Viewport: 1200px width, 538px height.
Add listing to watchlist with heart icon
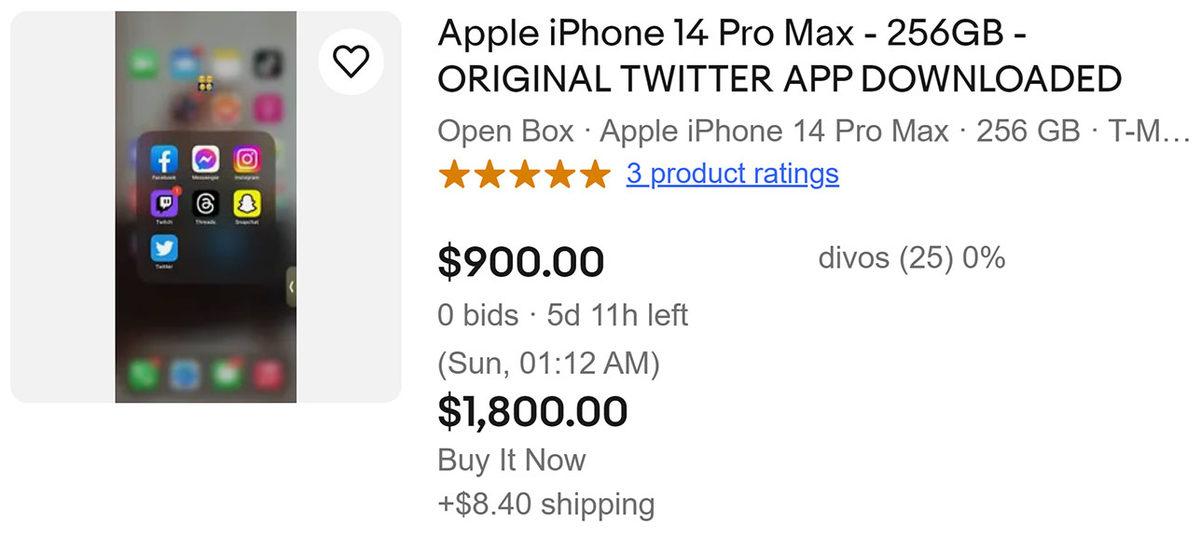coord(350,63)
